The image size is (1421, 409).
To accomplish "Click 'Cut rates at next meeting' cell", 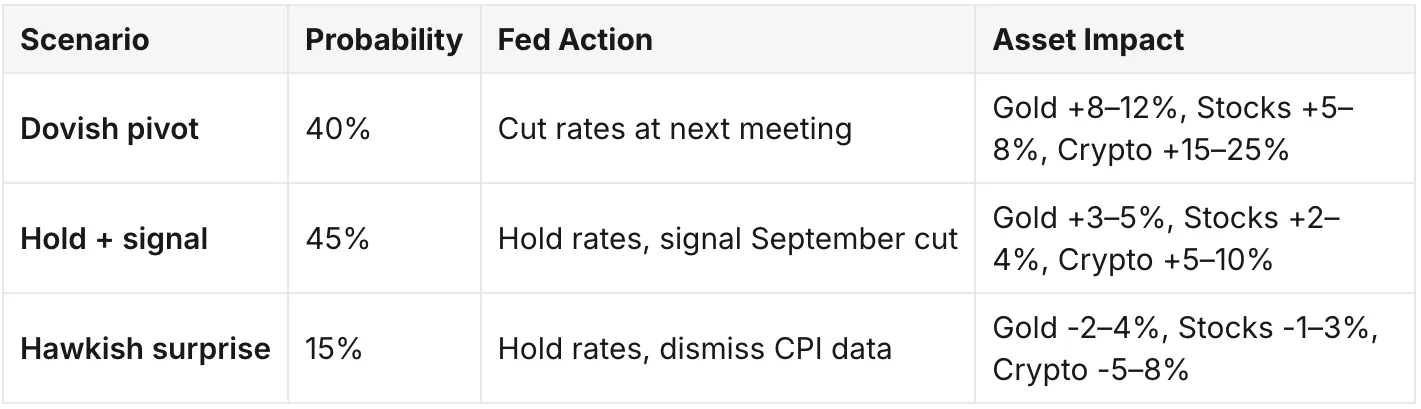I will click(728, 129).
